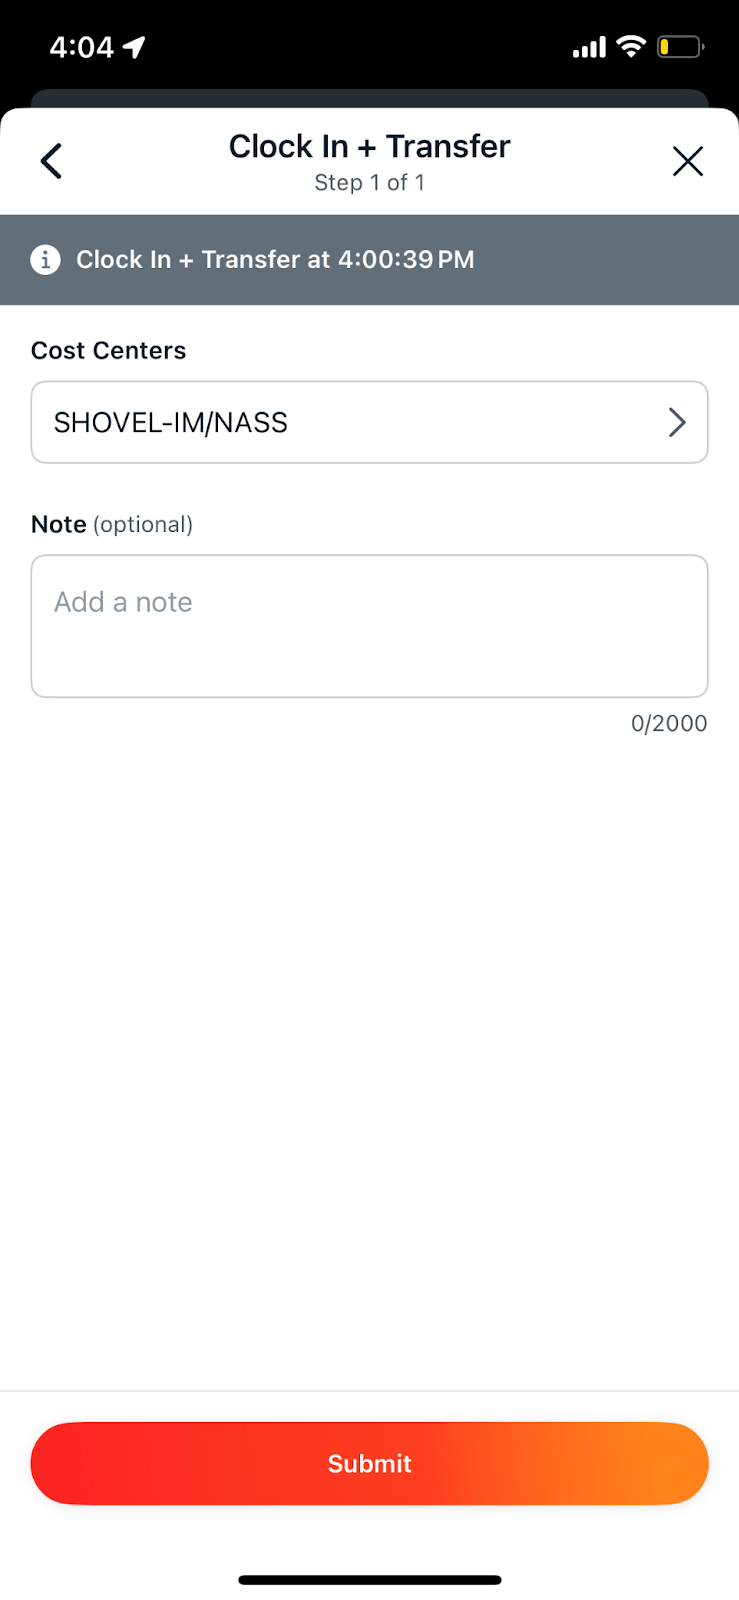Tap the Clock In + Transfer header title
The image size is (739, 1600).
pos(369,147)
